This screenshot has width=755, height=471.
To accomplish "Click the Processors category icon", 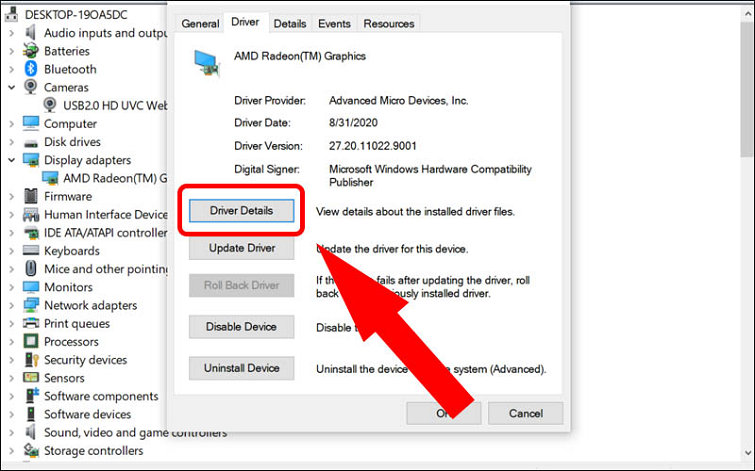I will pyautogui.click(x=31, y=342).
